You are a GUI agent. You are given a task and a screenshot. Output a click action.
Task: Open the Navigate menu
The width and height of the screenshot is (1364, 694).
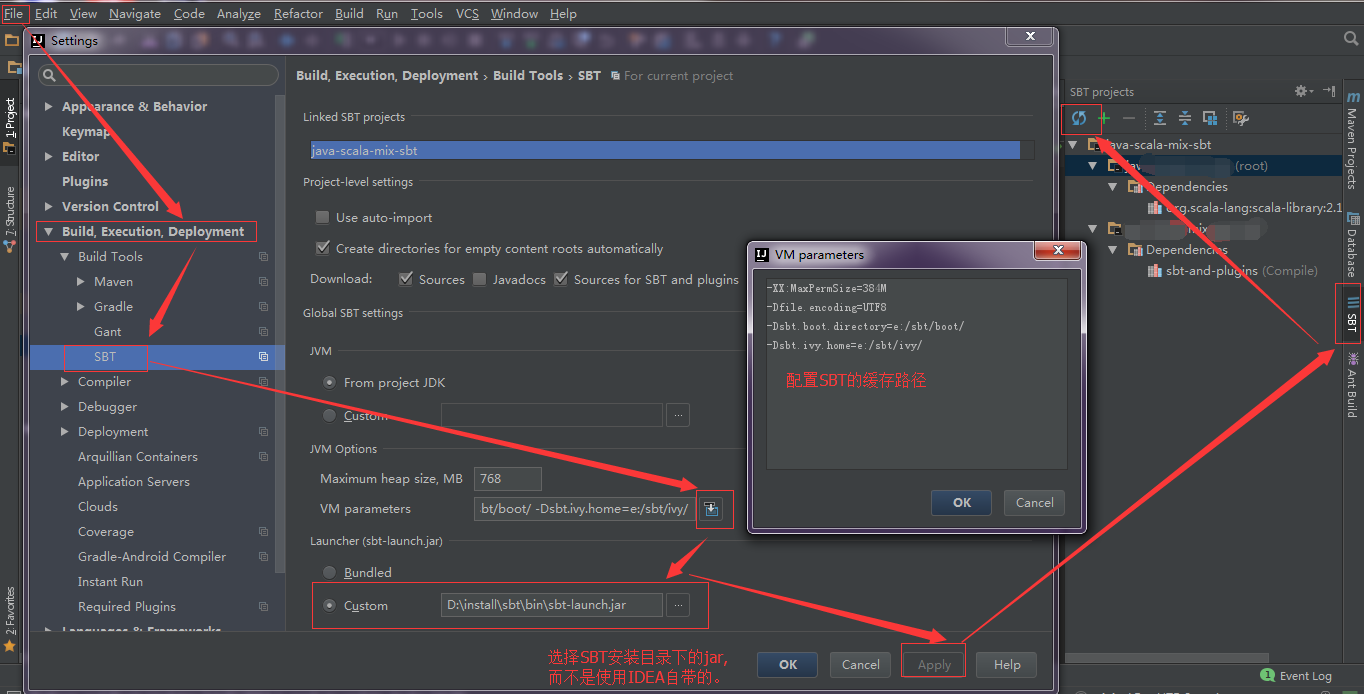135,14
